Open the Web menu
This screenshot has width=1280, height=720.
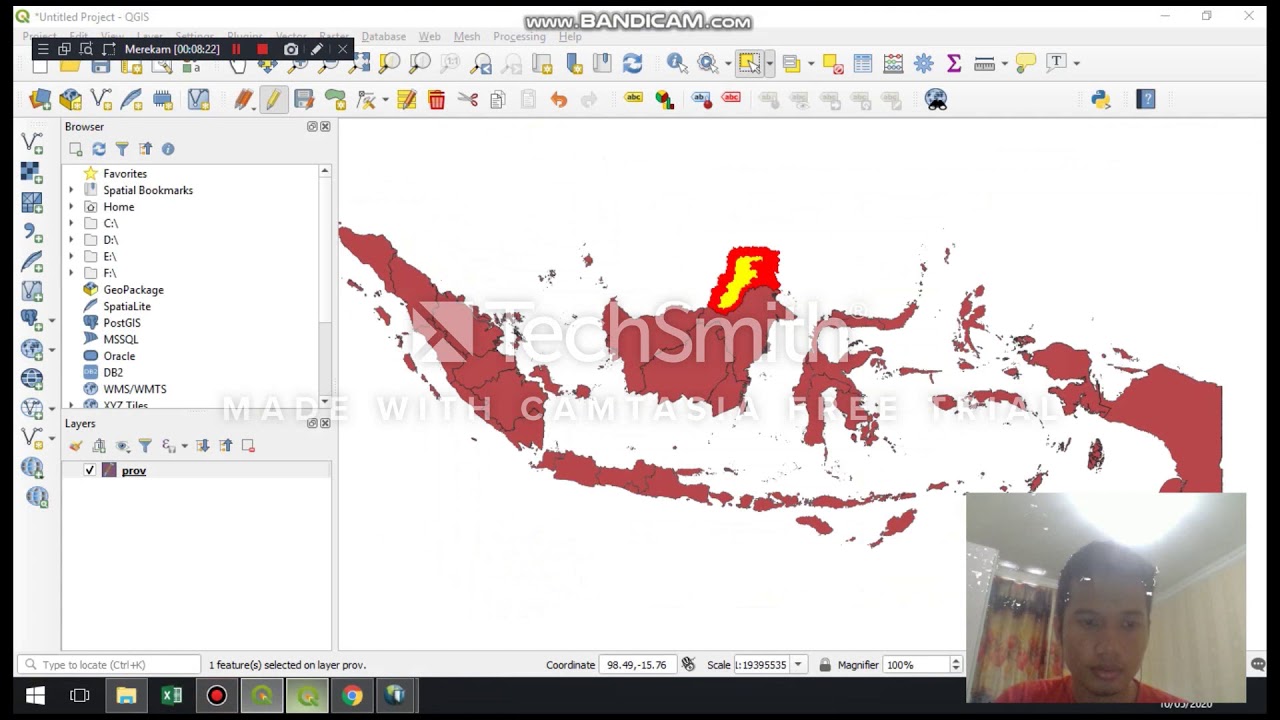tap(429, 36)
